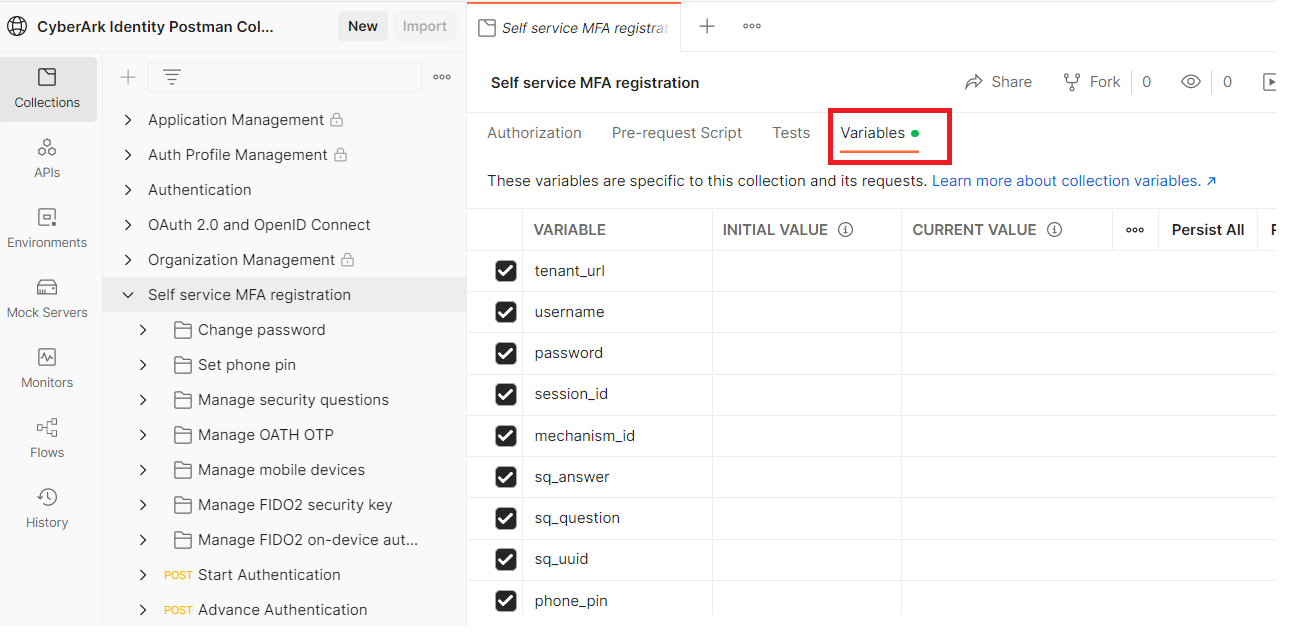Click the info icon next to INITIAL VALUE

click(x=845, y=230)
